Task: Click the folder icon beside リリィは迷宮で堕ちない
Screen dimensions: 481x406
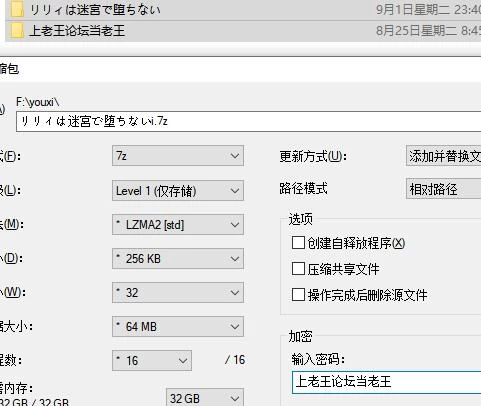Action: 17,10
